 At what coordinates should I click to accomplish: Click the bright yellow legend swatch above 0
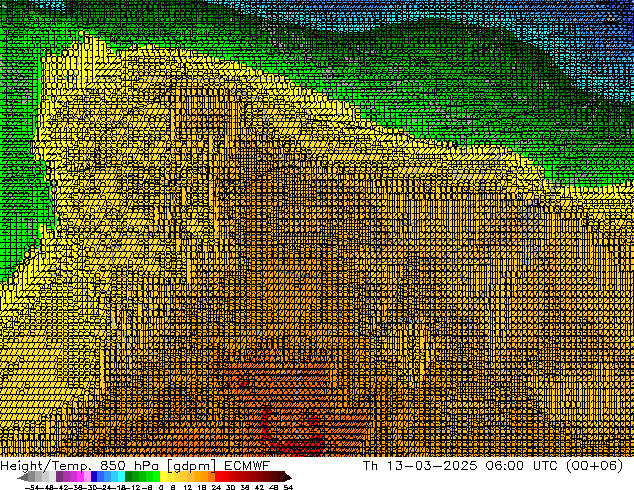(163, 476)
